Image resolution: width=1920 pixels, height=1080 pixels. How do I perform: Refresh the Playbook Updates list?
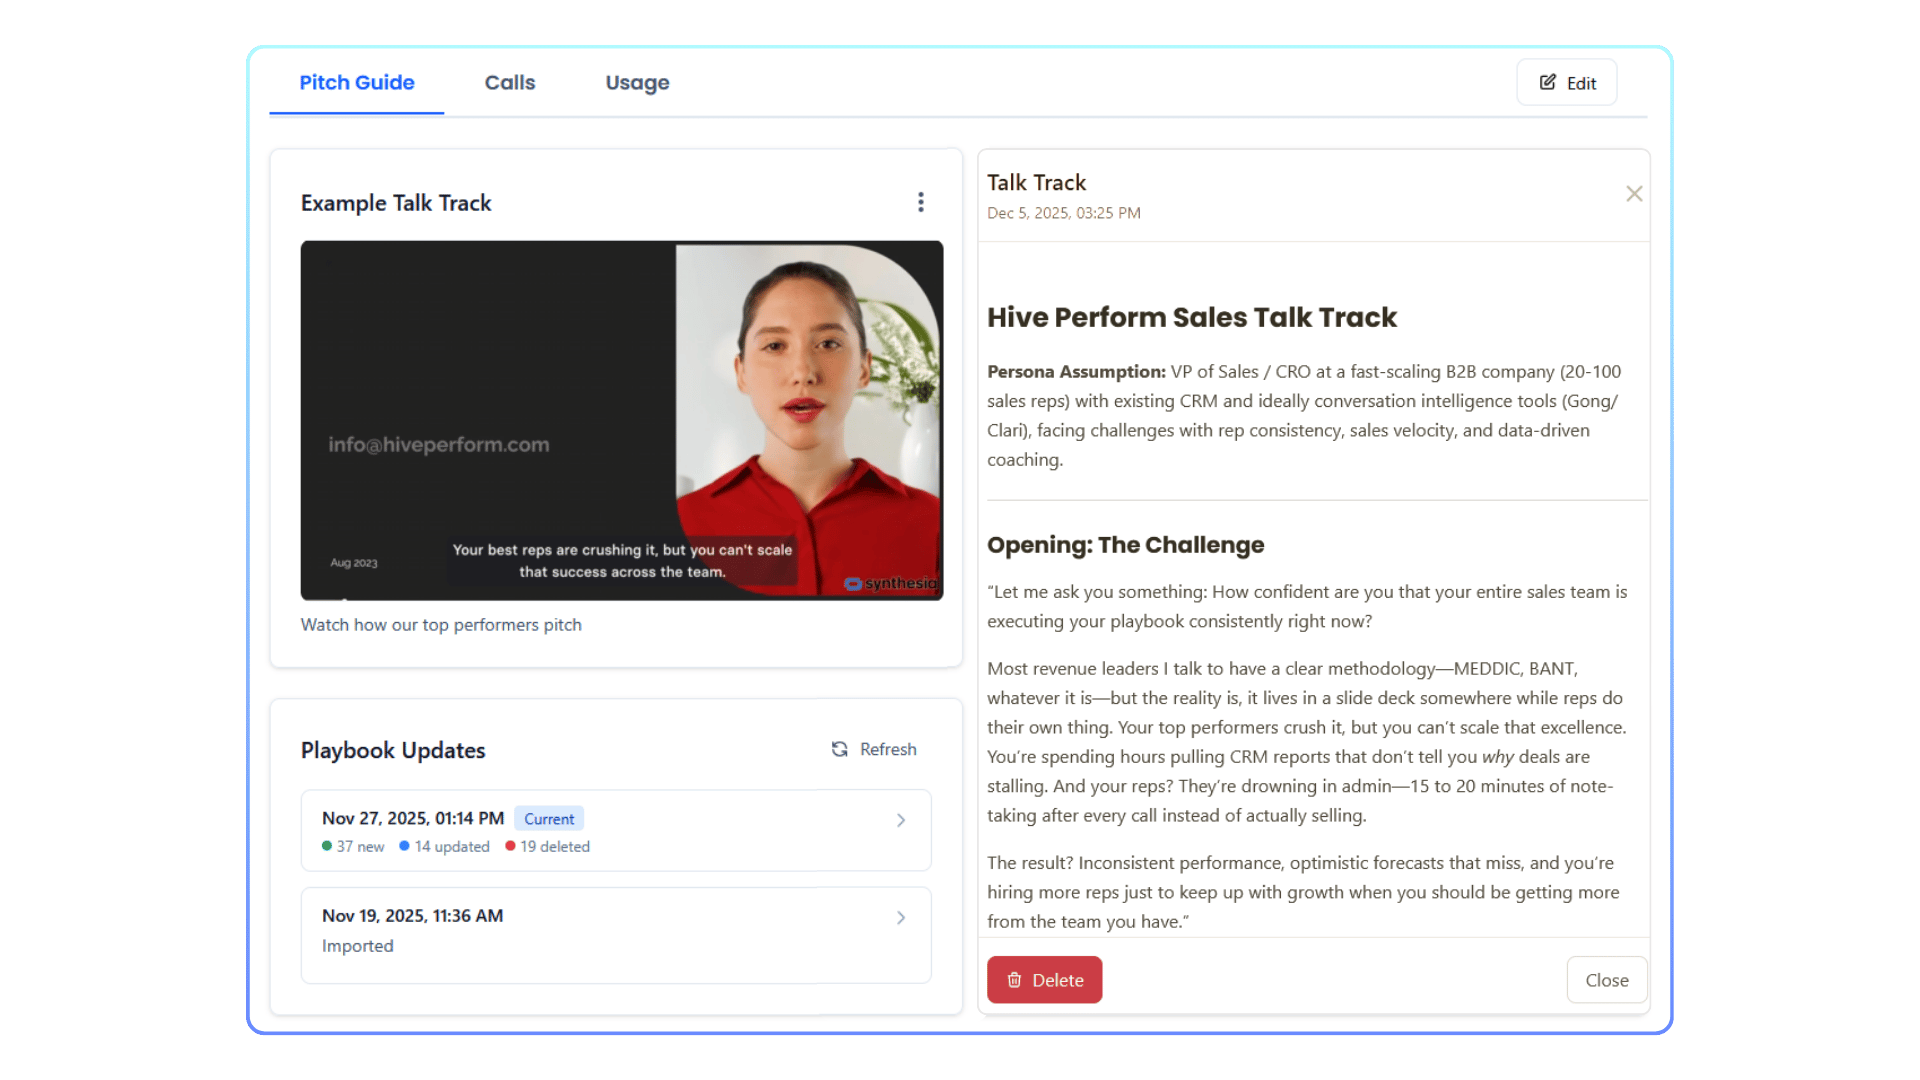click(x=874, y=749)
